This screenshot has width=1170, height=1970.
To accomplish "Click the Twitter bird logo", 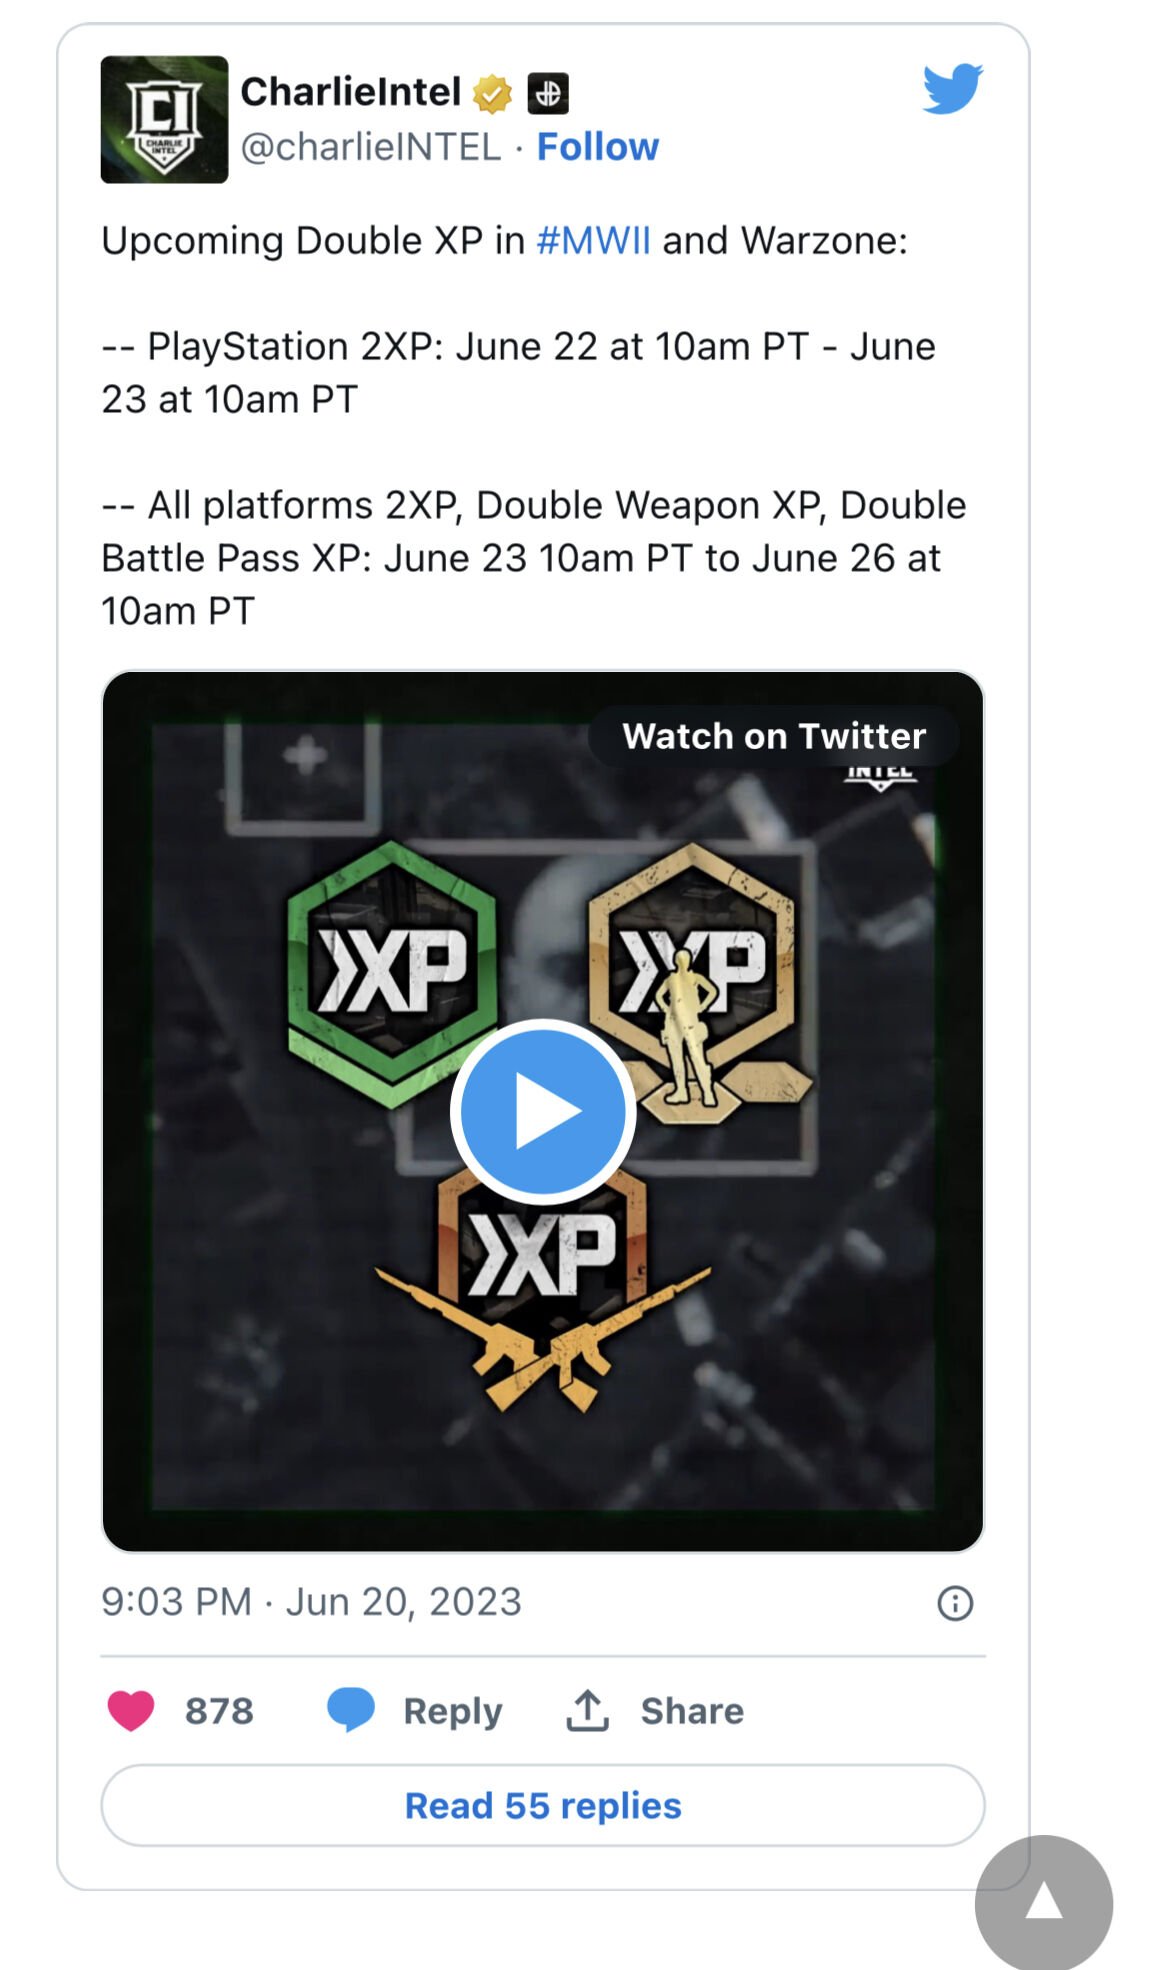I will pyautogui.click(x=952, y=89).
